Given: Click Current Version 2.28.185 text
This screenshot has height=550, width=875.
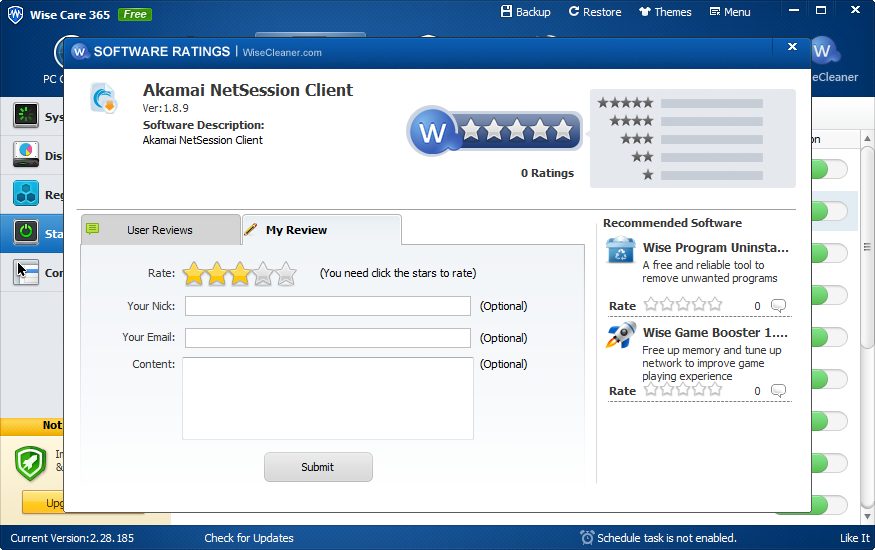Looking at the screenshot, I should point(72,538).
